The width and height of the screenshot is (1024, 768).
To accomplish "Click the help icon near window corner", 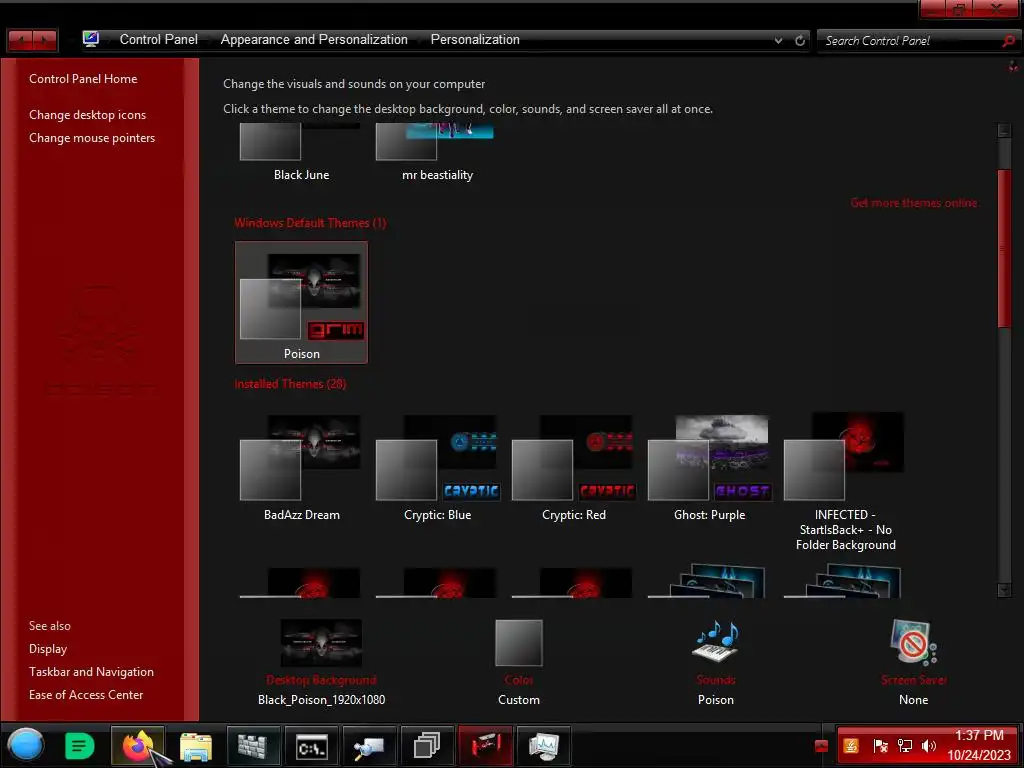I will click(x=1013, y=66).
